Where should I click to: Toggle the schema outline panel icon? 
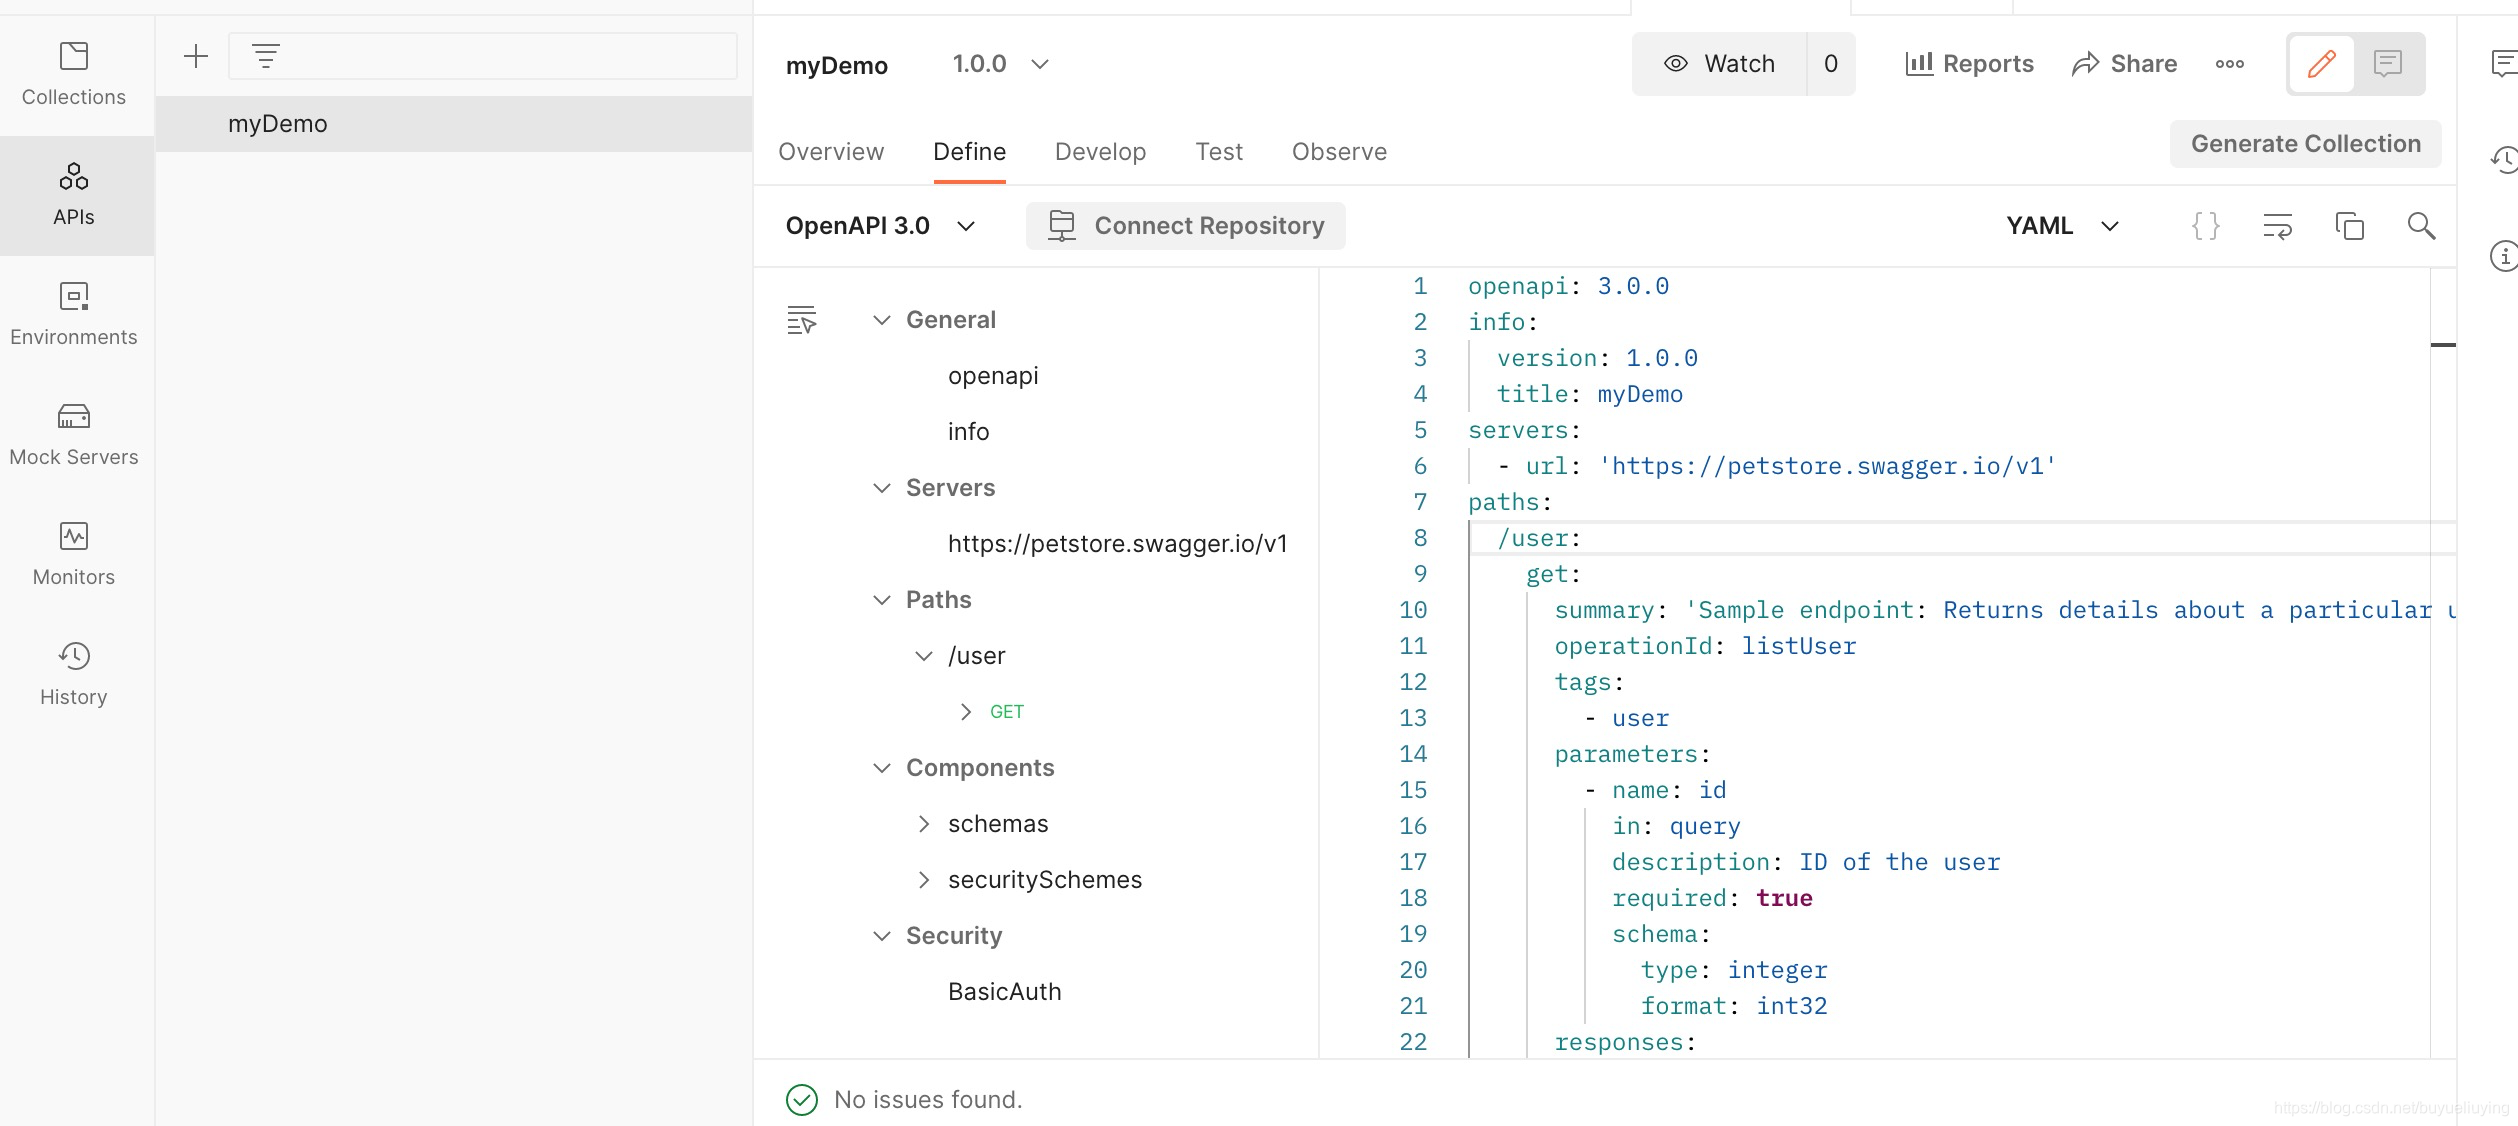pyautogui.click(x=802, y=320)
